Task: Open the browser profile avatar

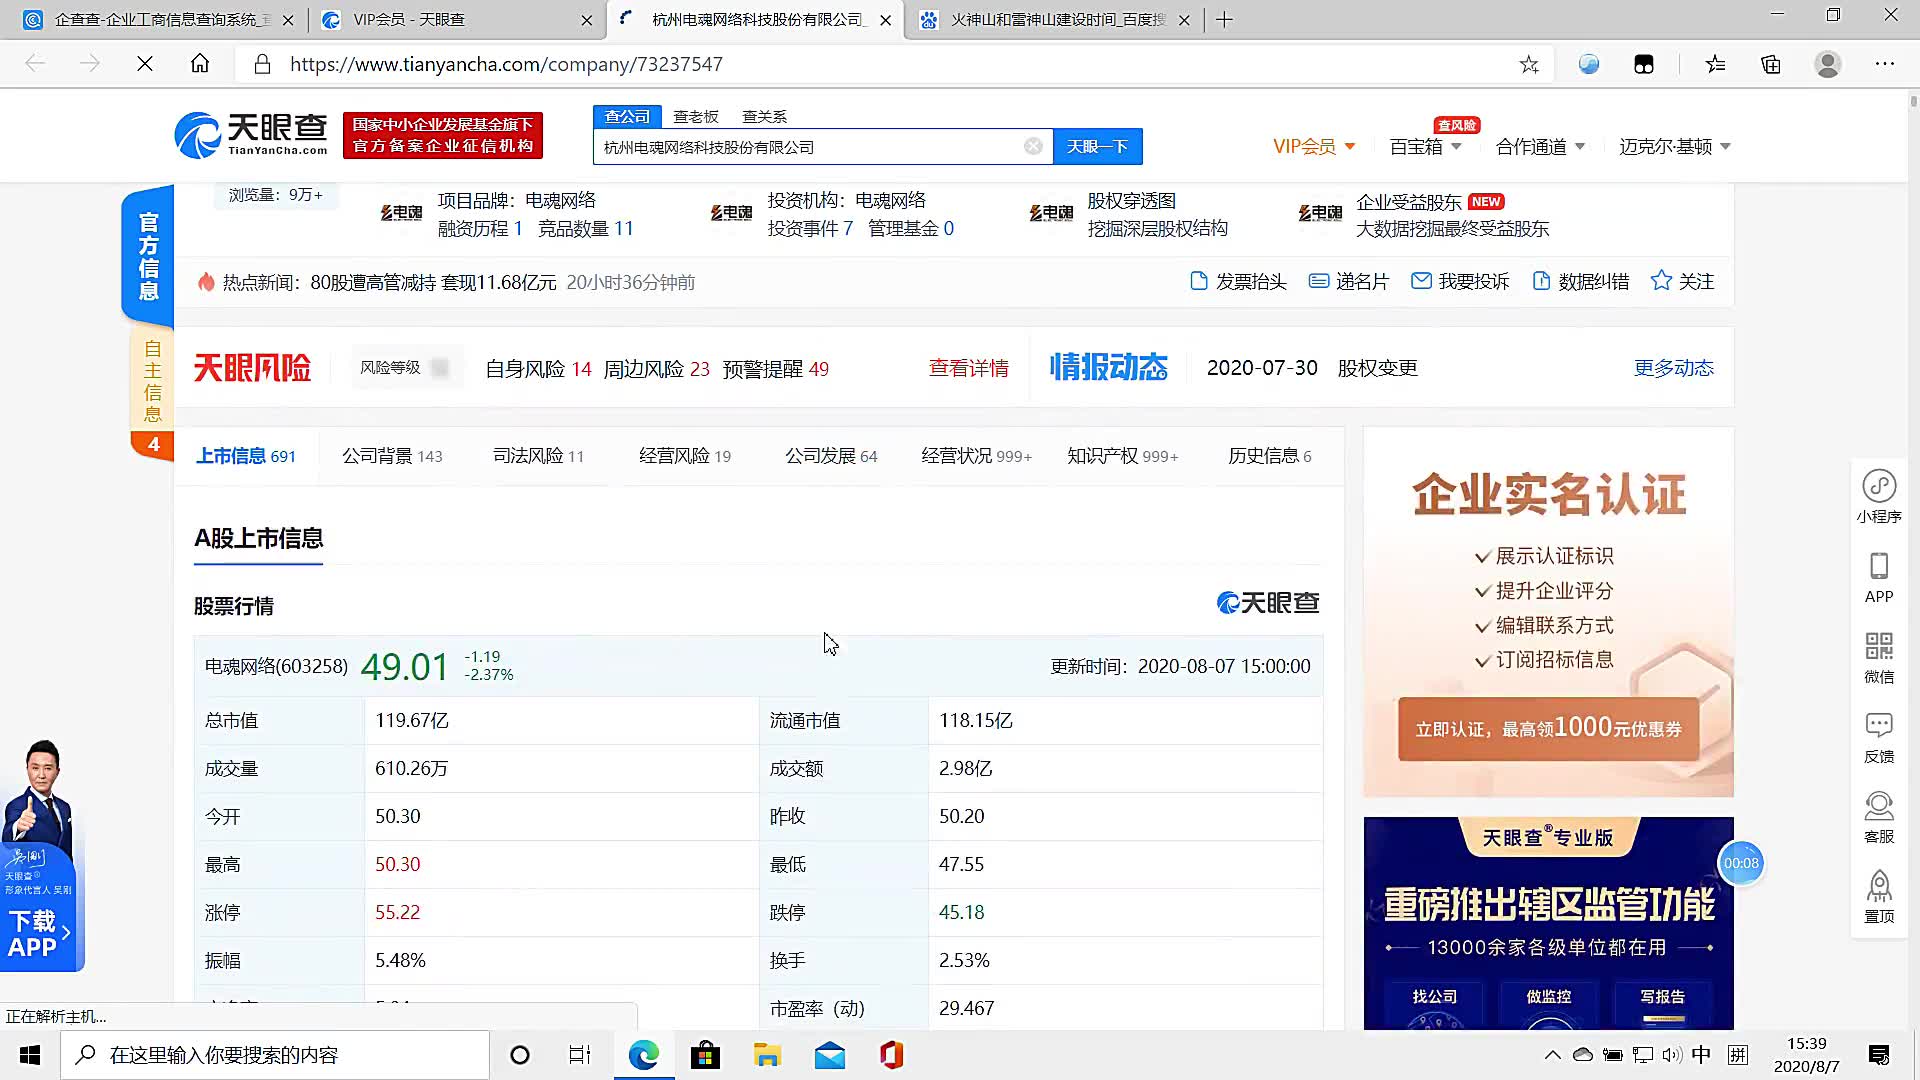Action: [1828, 65]
